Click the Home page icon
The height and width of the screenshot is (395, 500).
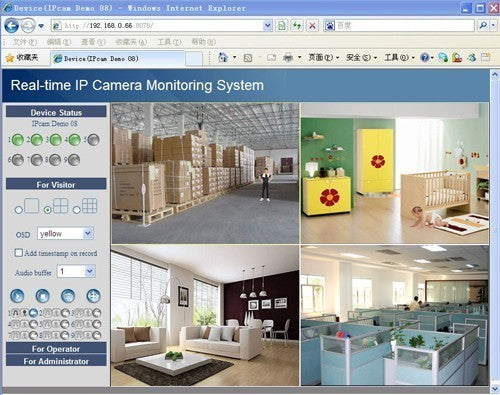[x=223, y=58]
